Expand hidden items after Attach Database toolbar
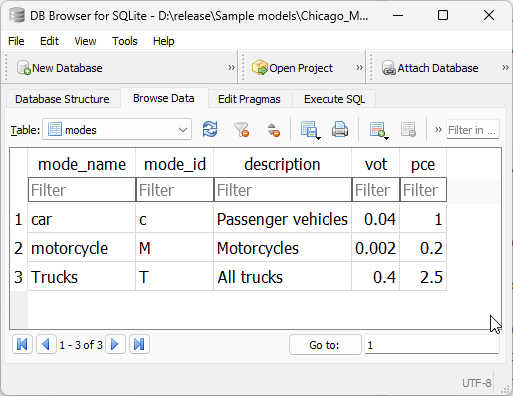Viewport: 513px width, 396px height. [505, 68]
